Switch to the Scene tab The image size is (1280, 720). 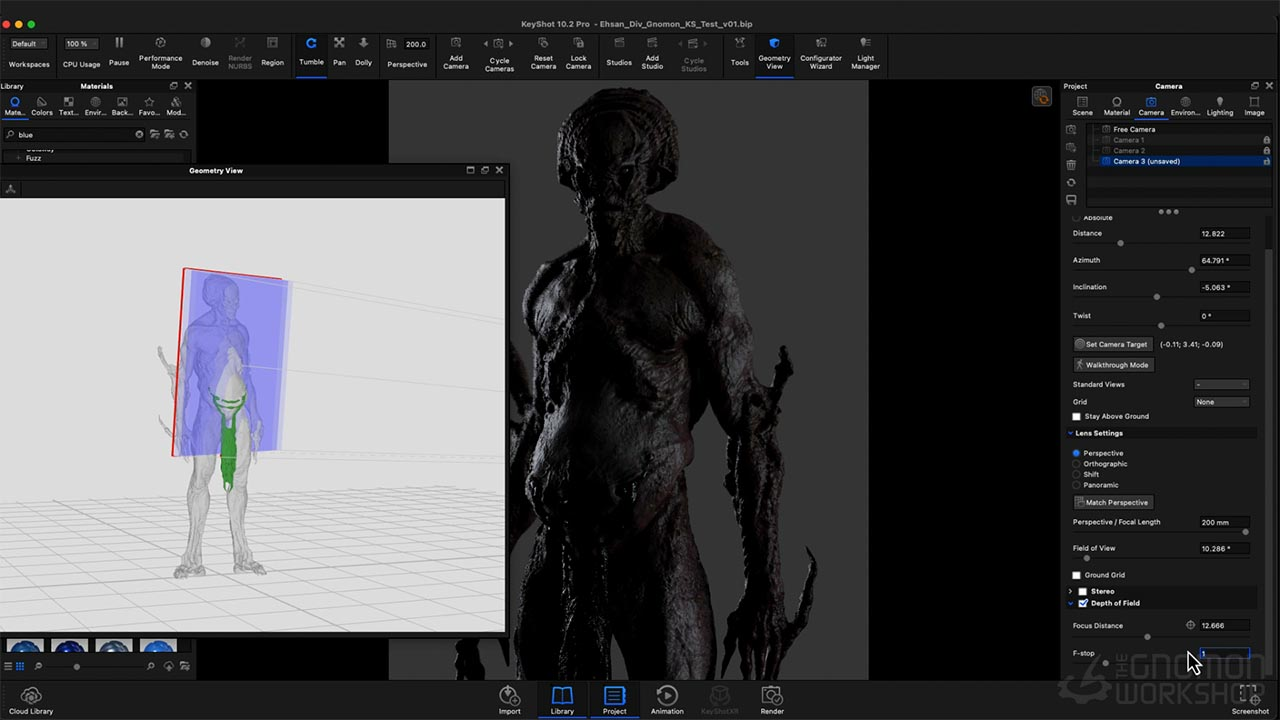[1083, 103]
